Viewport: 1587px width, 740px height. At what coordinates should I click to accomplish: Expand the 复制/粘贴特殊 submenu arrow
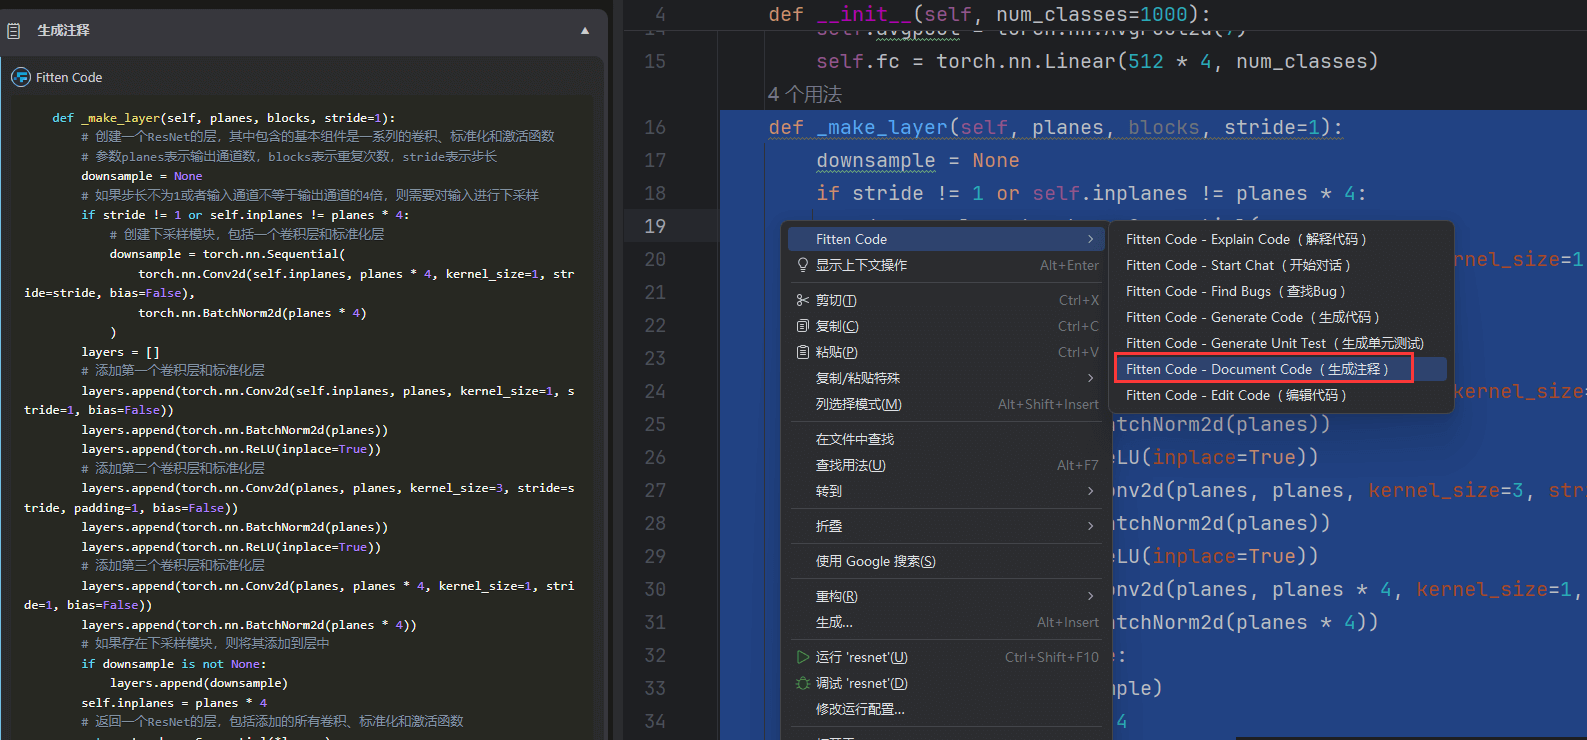pos(1090,378)
